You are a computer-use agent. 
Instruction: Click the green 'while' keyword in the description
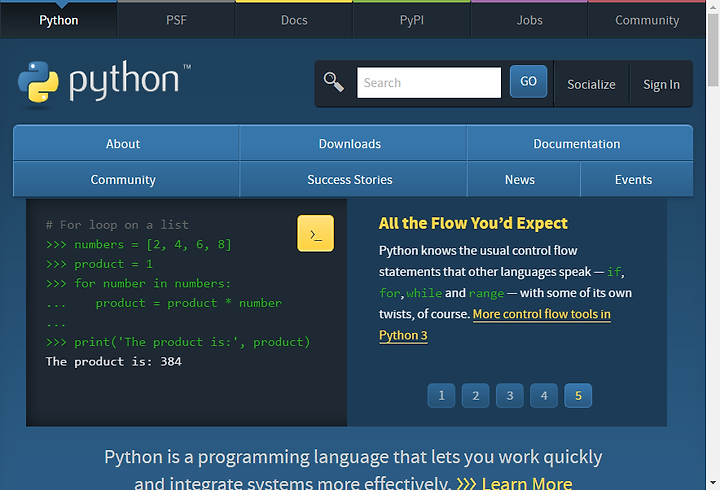424,293
